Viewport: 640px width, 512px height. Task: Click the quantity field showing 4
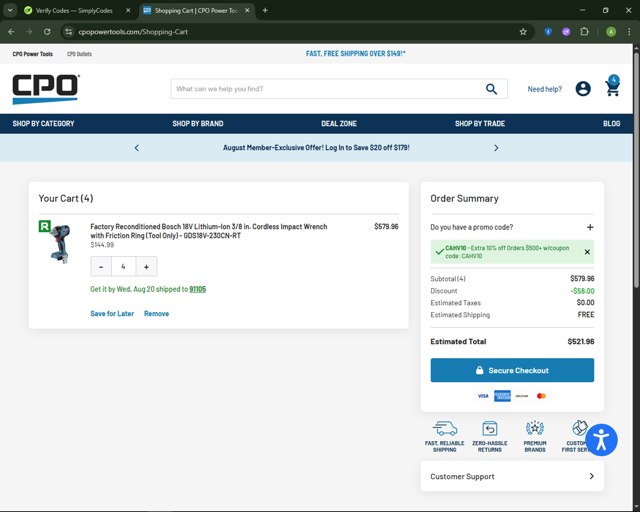pos(123,267)
